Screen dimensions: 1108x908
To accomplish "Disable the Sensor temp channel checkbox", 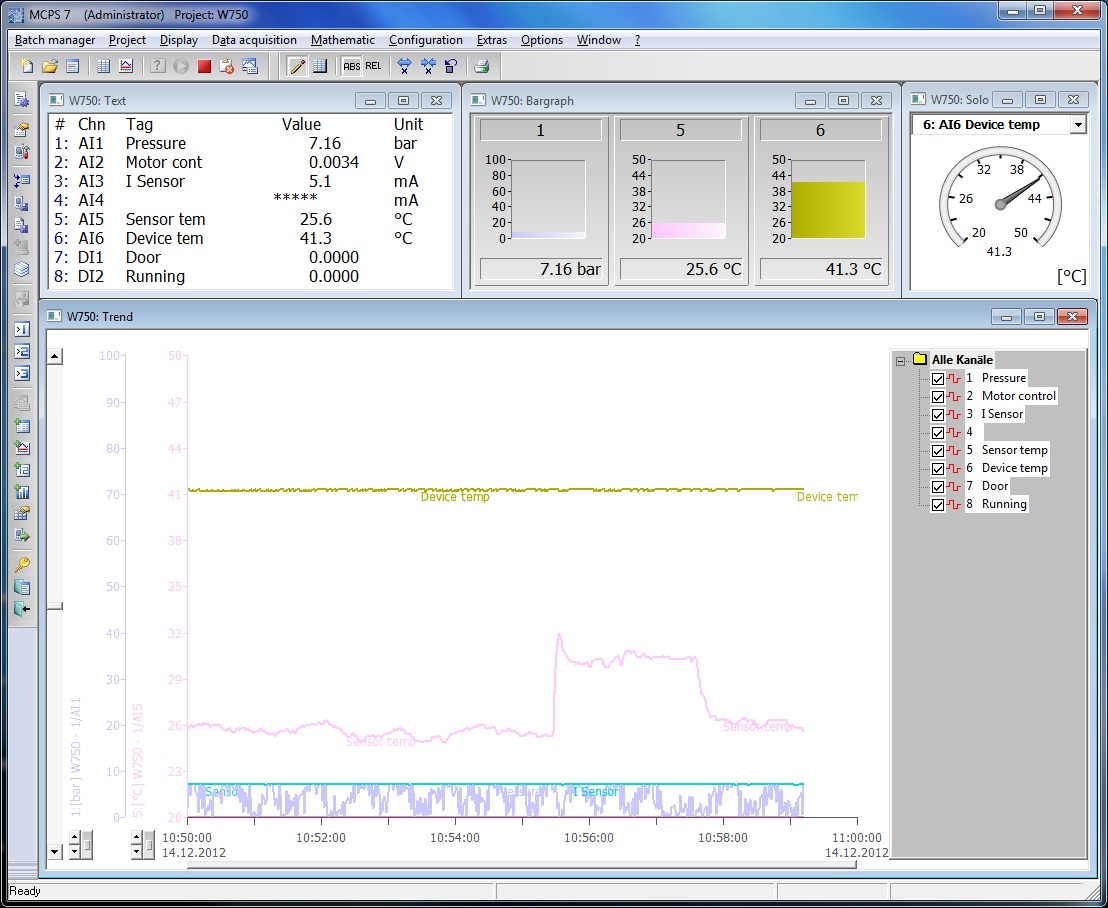I will tap(938, 451).
